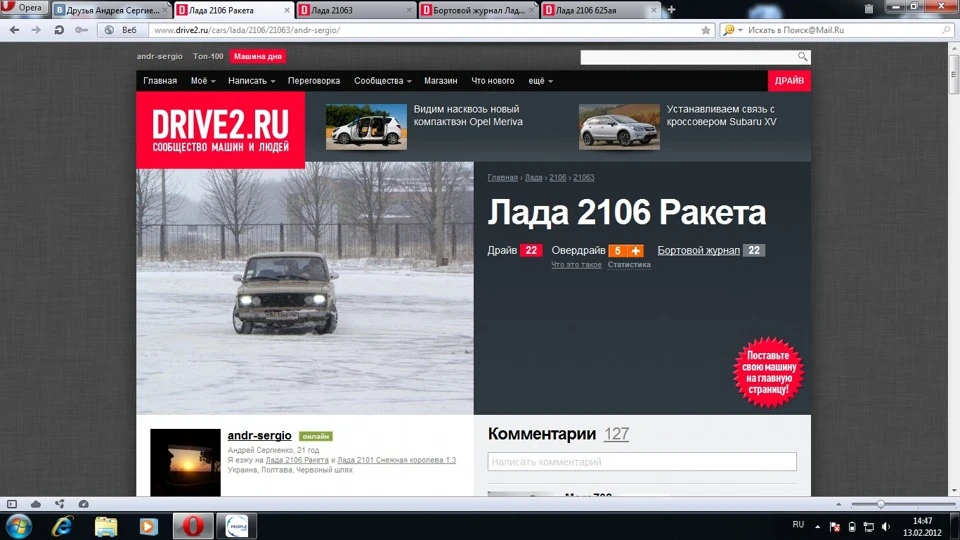Open the Что это такое link

[576, 264]
